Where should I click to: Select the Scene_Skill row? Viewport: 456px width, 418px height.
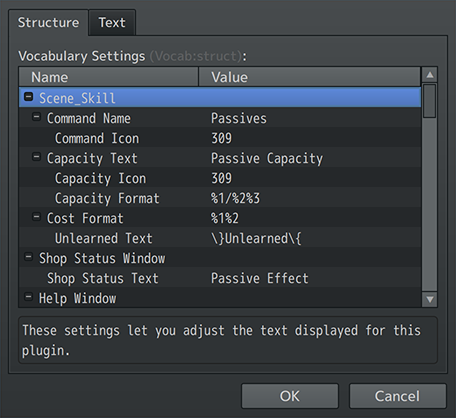220,97
